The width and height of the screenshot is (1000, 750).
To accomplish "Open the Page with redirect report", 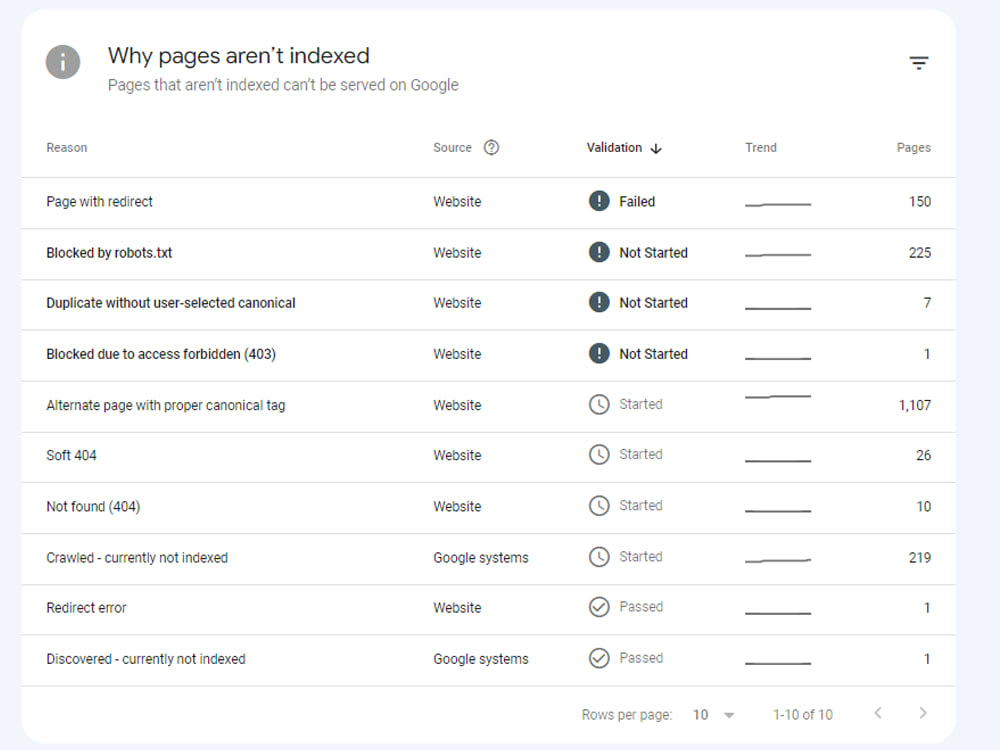I will tap(99, 201).
